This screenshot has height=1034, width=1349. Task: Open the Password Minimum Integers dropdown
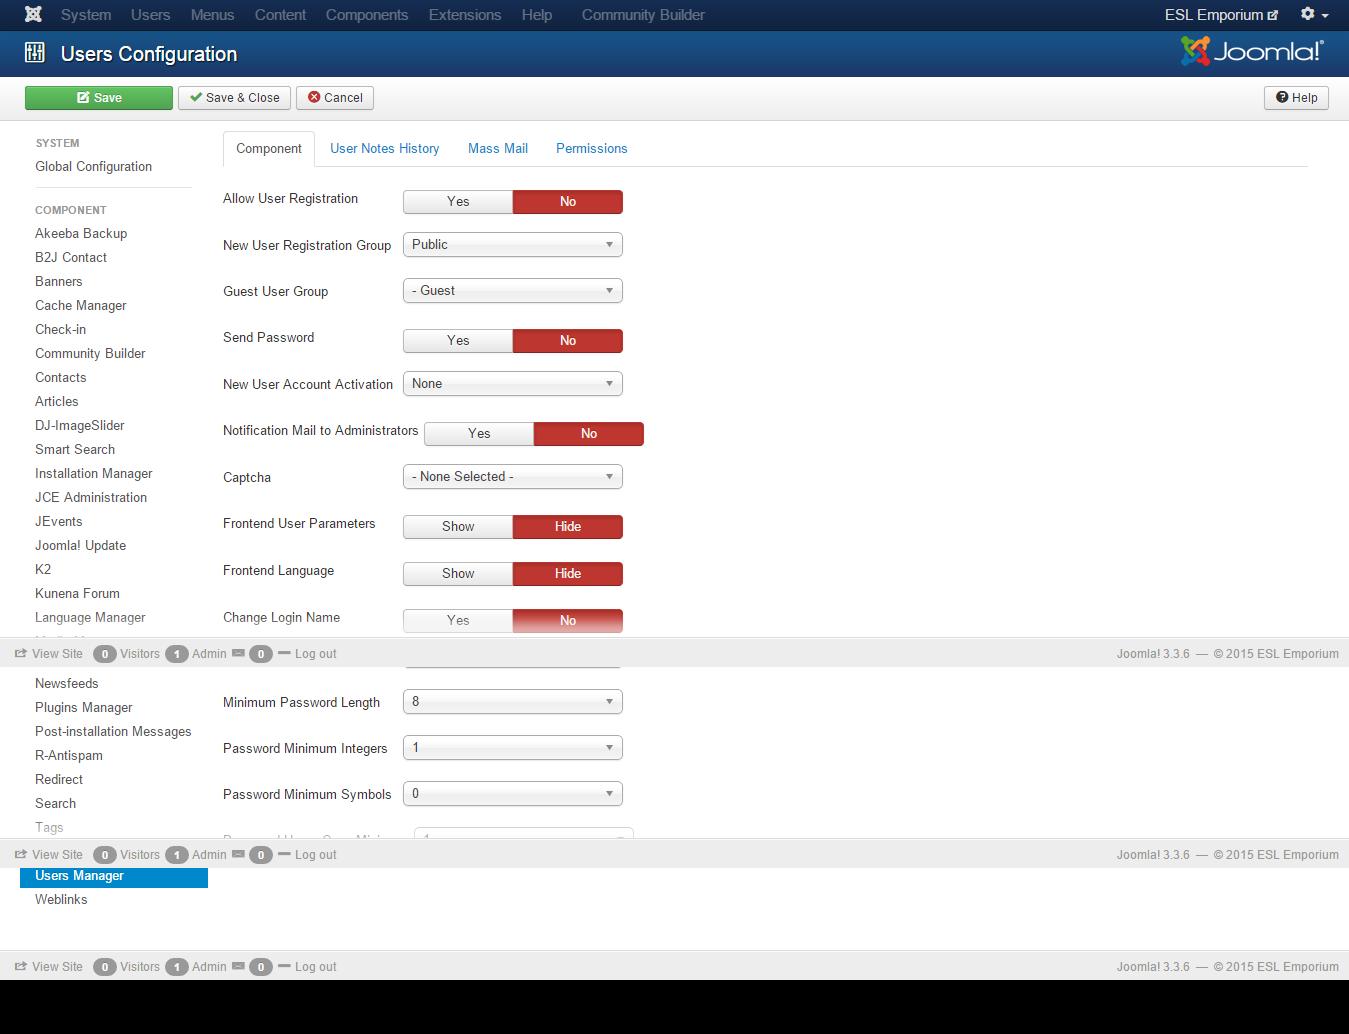513,748
